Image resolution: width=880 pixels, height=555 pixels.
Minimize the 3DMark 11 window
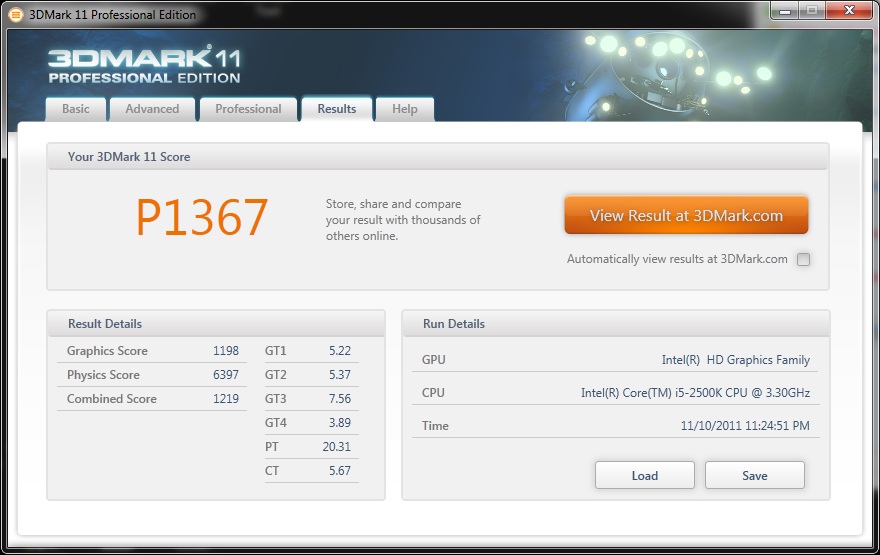[x=785, y=11]
